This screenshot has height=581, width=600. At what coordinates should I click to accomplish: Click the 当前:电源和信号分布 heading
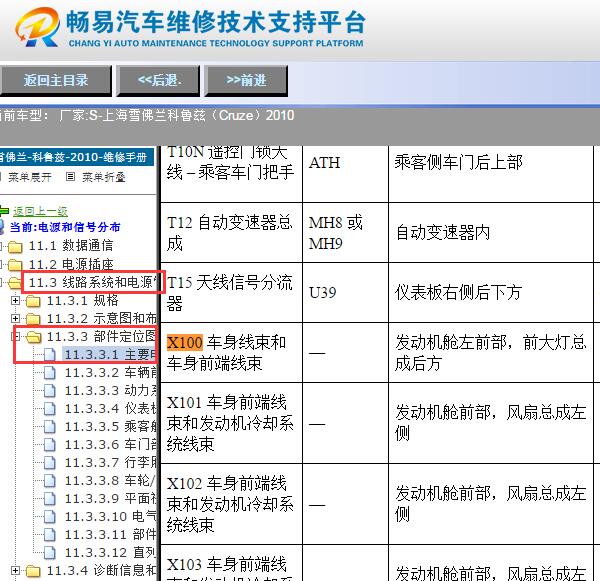(x=65, y=227)
